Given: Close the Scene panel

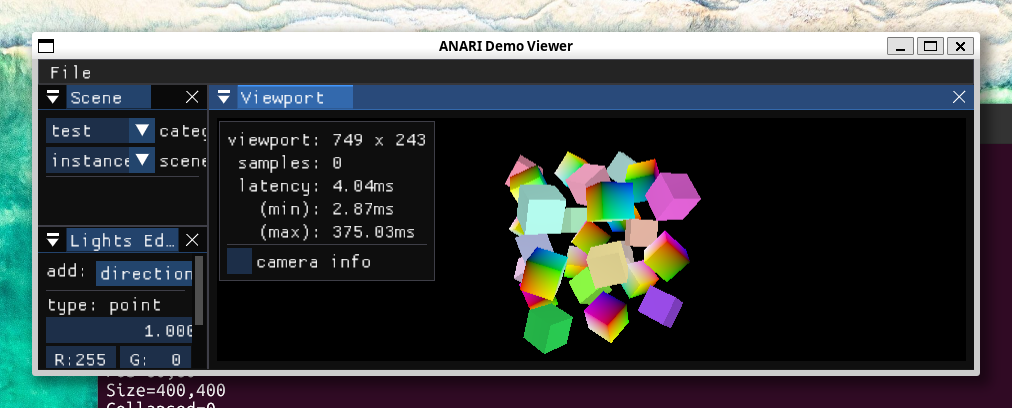Looking at the screenshot, I should click(192, 97).
